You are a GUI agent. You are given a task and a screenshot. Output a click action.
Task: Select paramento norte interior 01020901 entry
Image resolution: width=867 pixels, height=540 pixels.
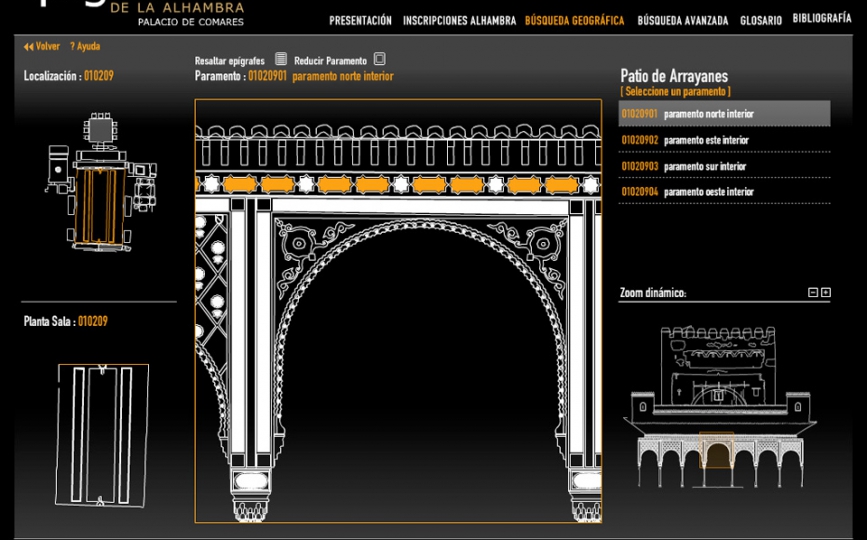pos(688,114)
